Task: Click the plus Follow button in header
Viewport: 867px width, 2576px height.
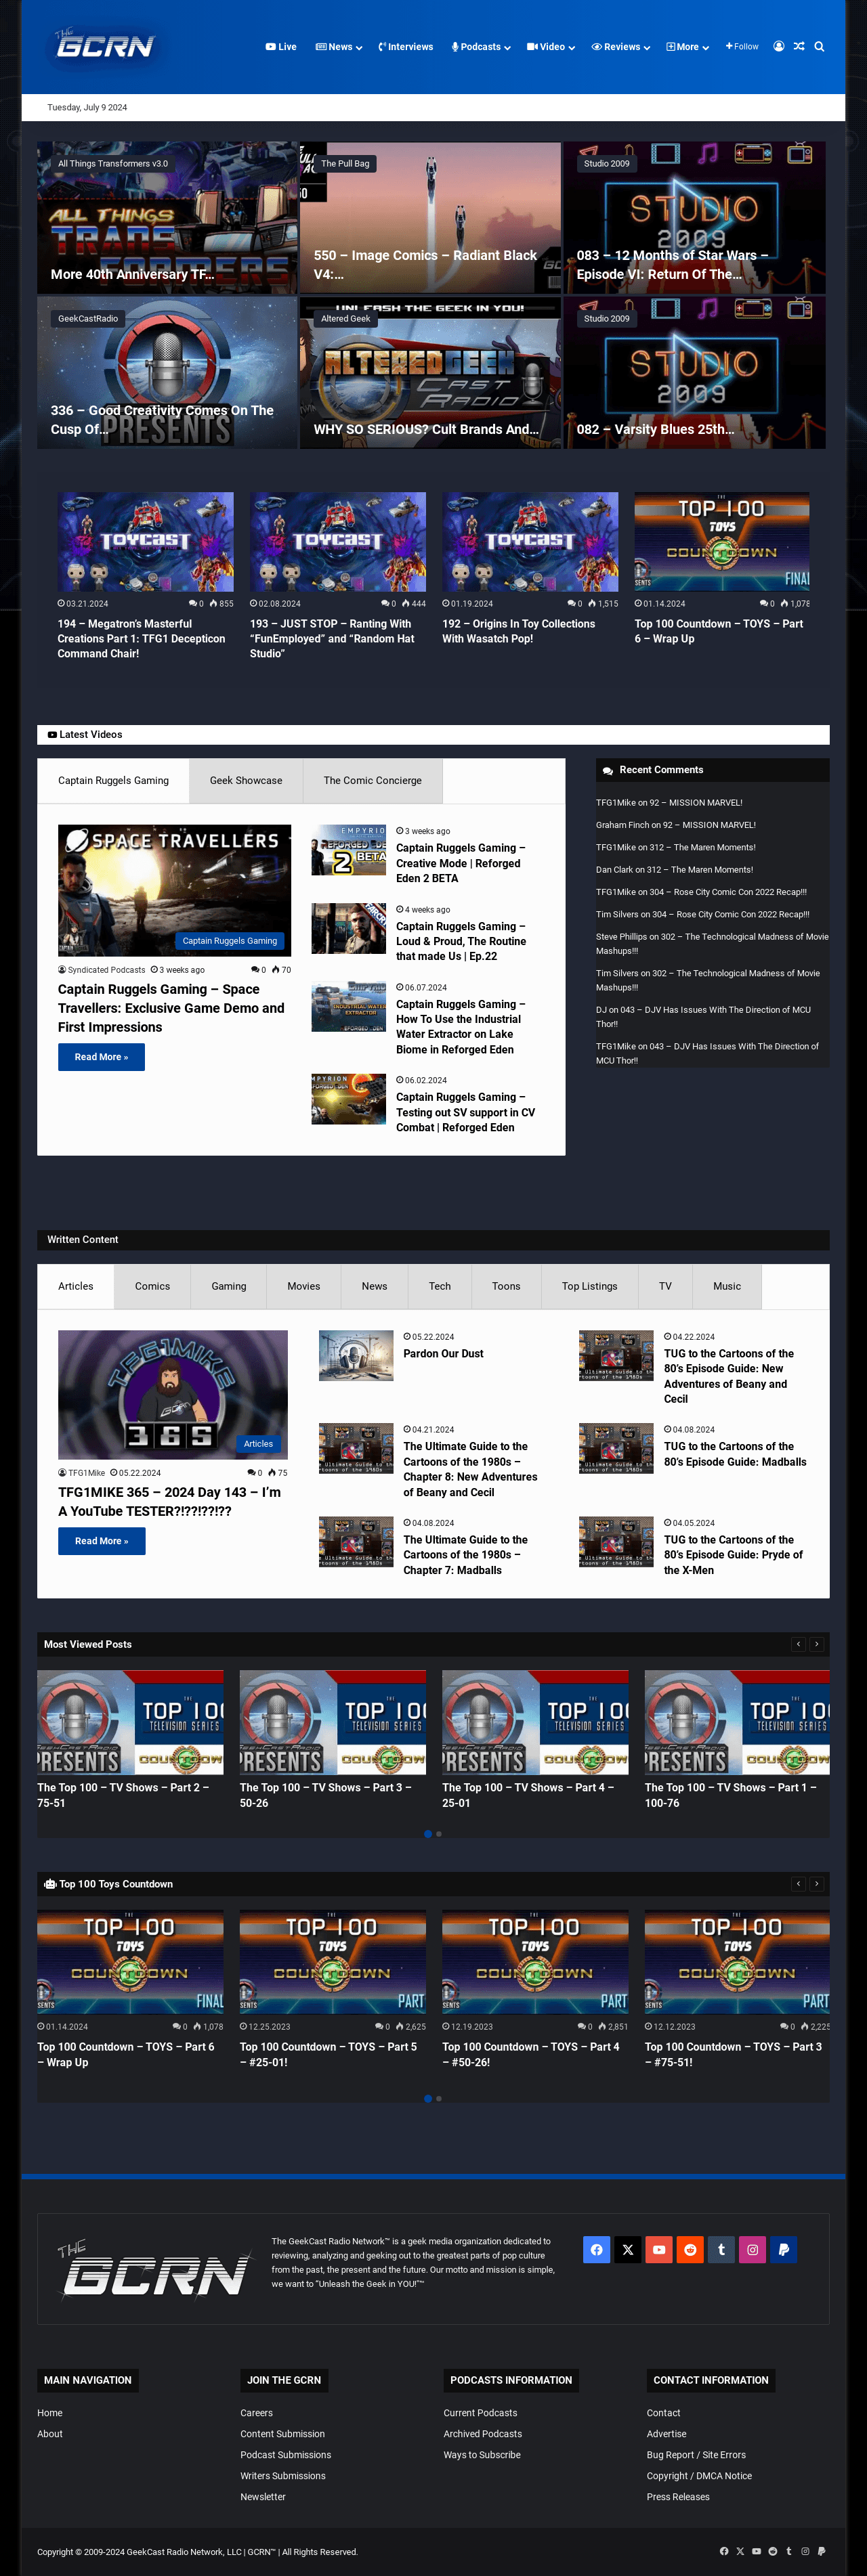Action: 742,46
